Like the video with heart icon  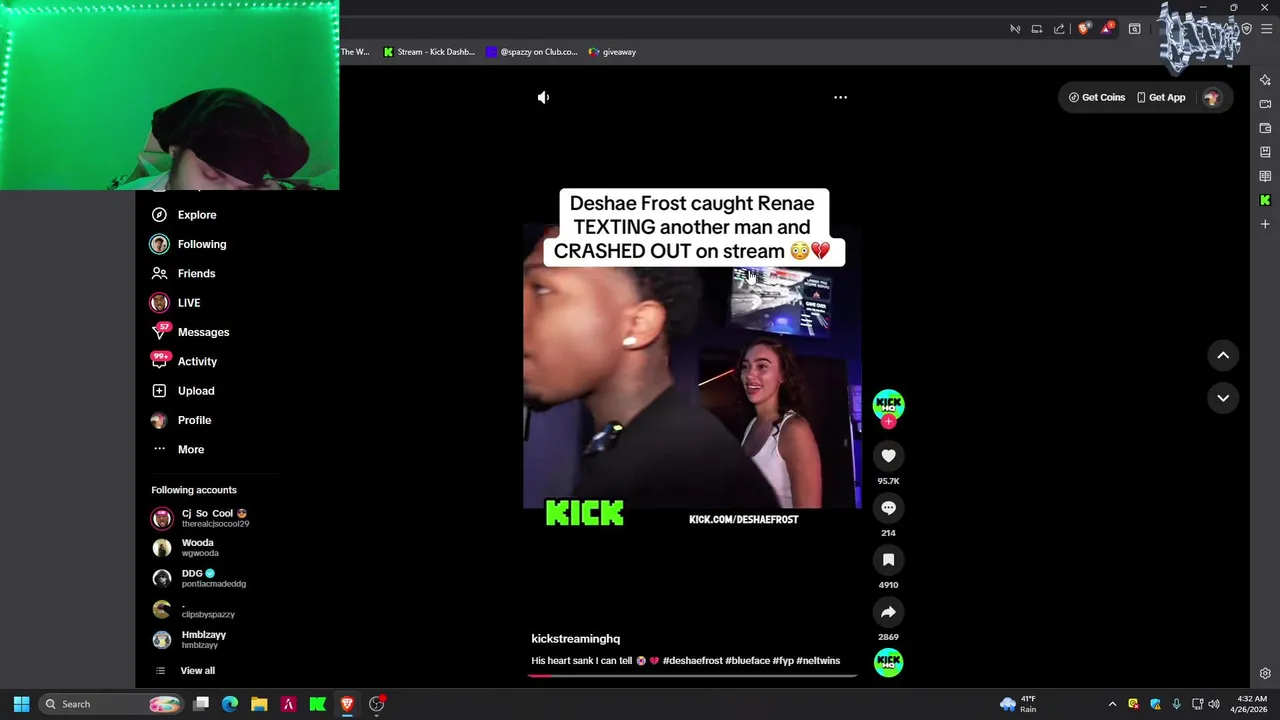click(888, 456)
